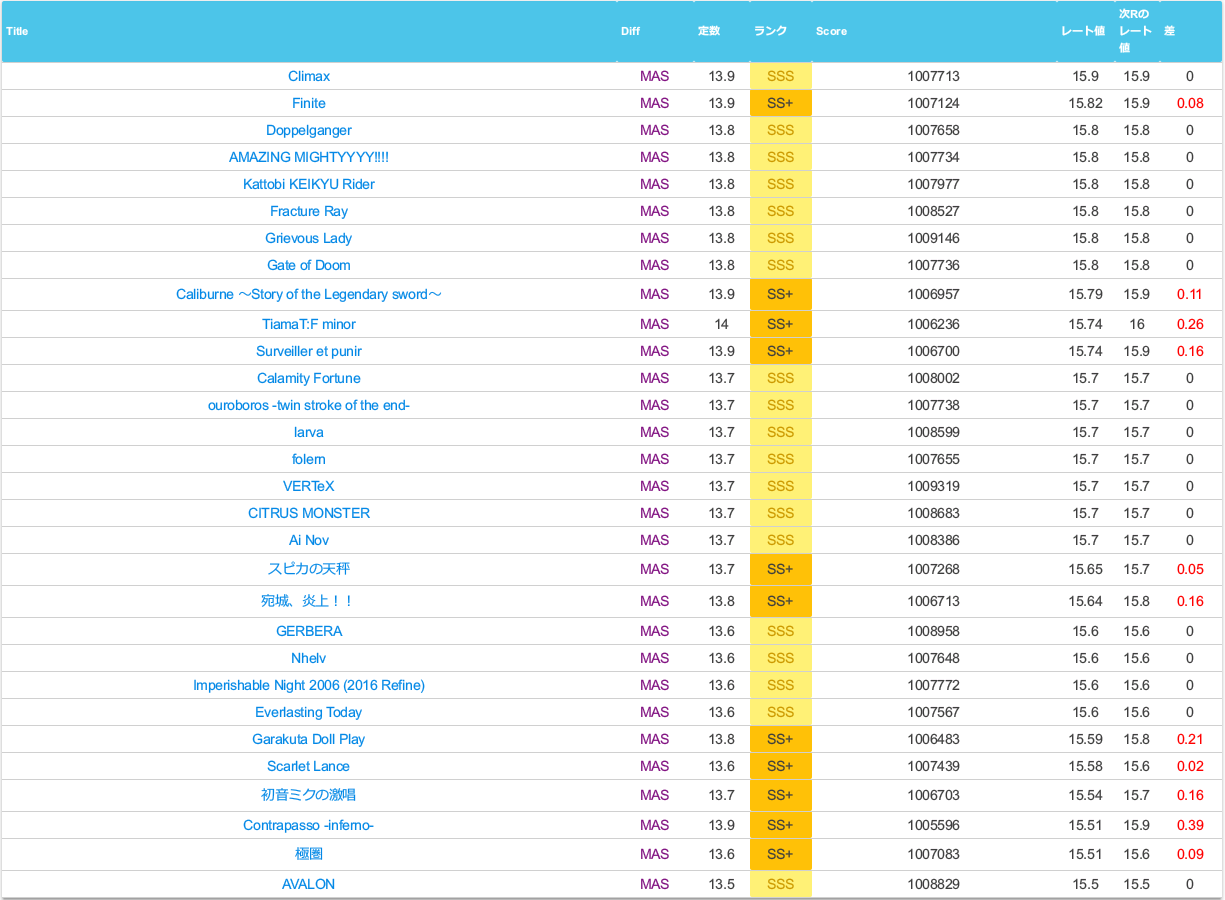This screenshot has width=1225, height=900.
Task: Sort by the ランク column header
Action: coord(770,31)
